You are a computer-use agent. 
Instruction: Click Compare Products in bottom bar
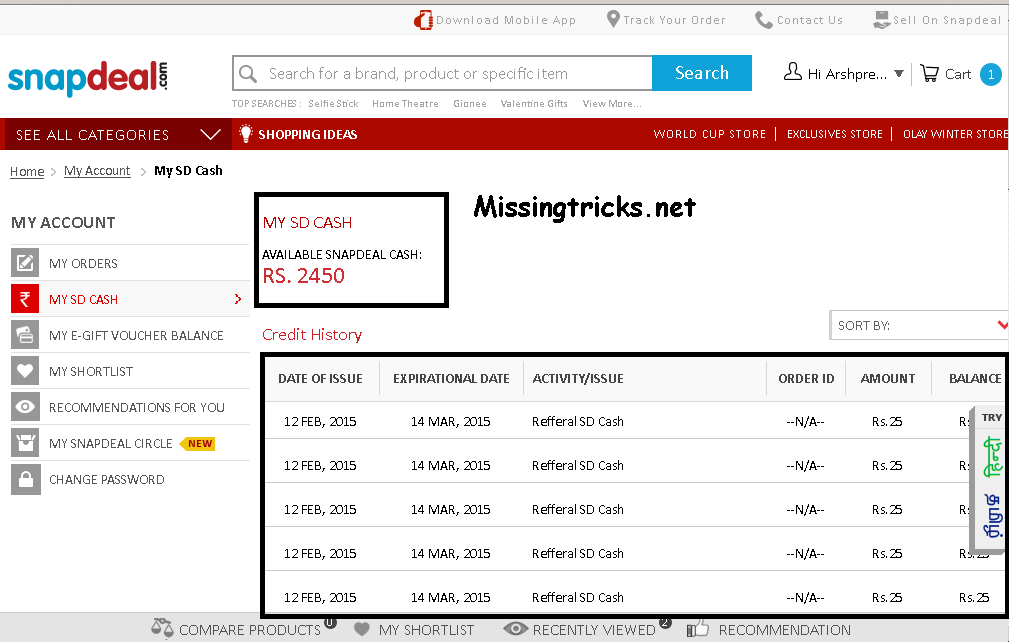click(x=250, y=630)
